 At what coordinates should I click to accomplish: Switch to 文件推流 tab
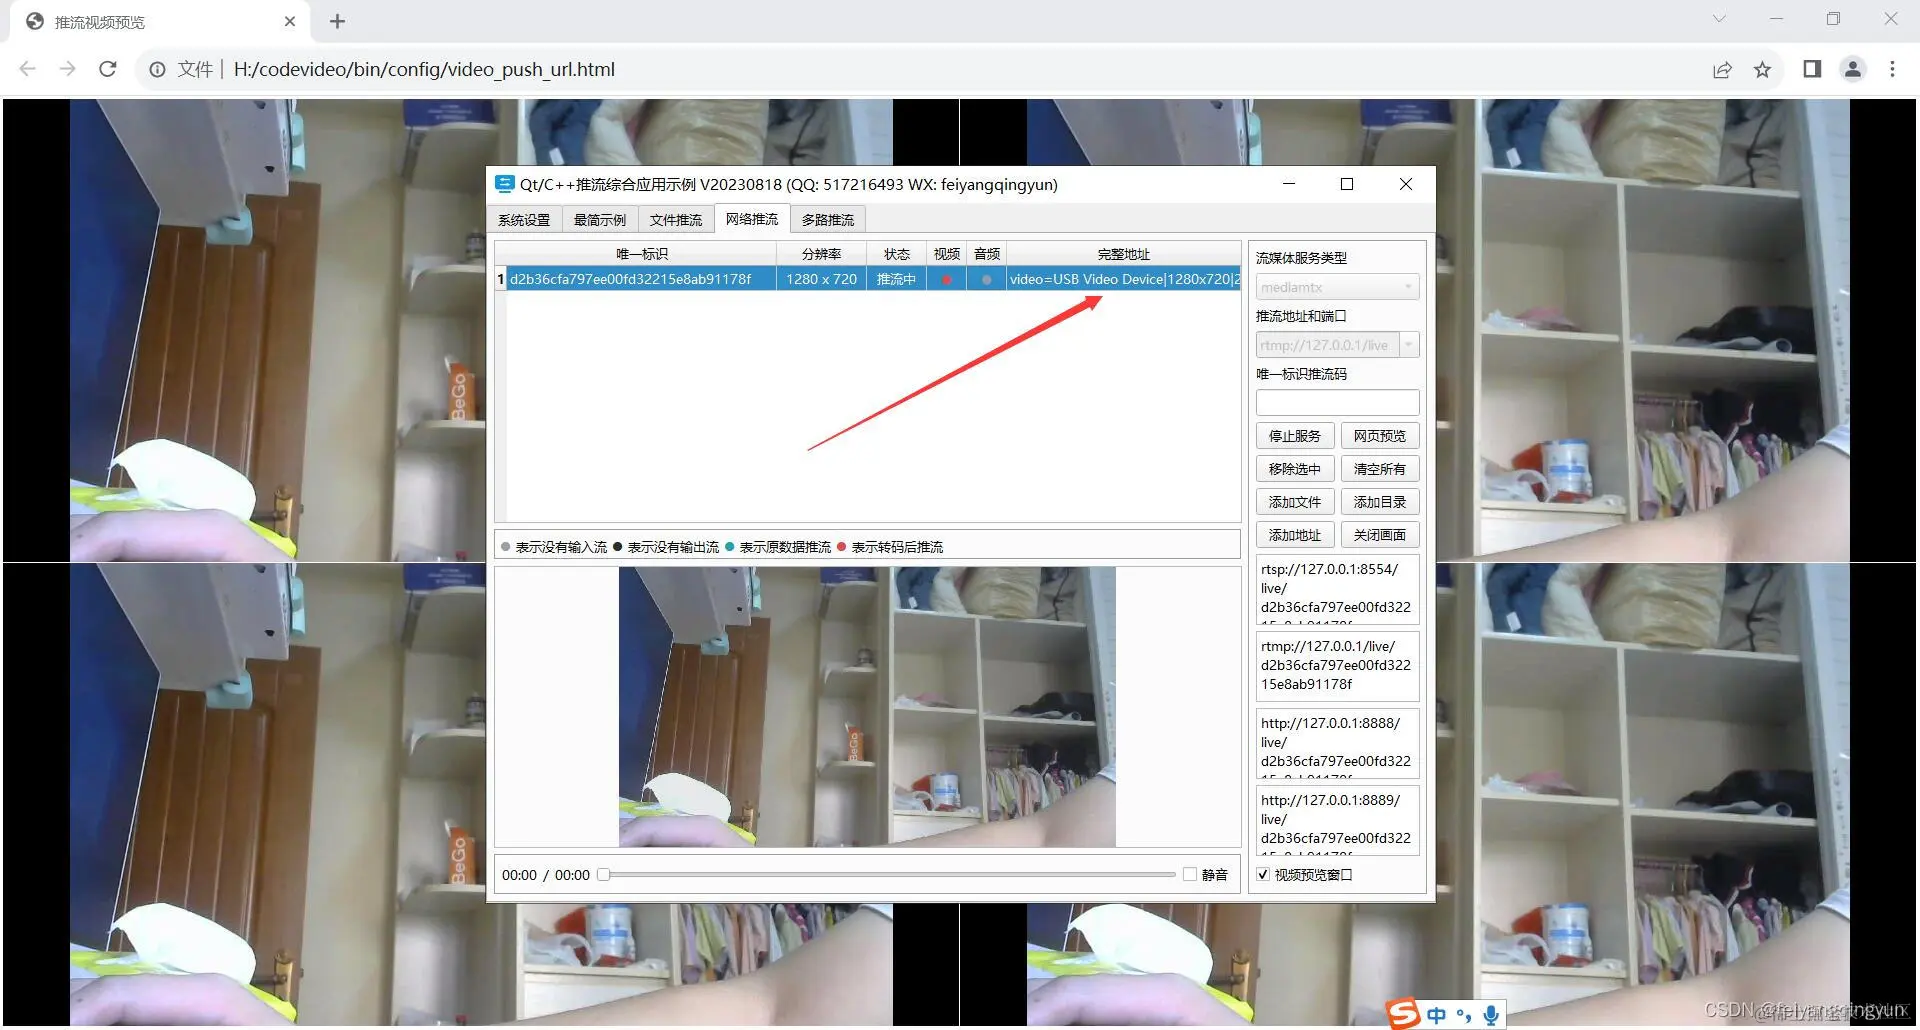(676, 220)
